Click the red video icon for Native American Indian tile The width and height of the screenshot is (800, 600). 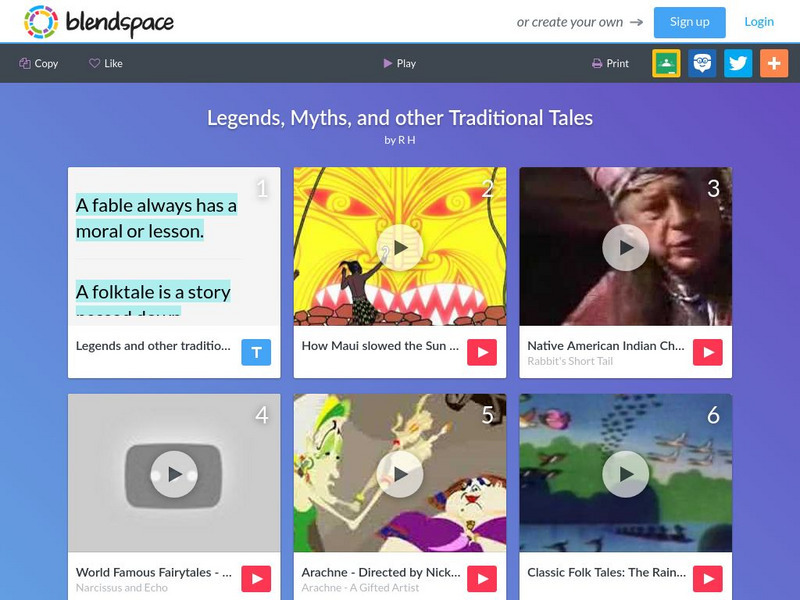[708, 352]
